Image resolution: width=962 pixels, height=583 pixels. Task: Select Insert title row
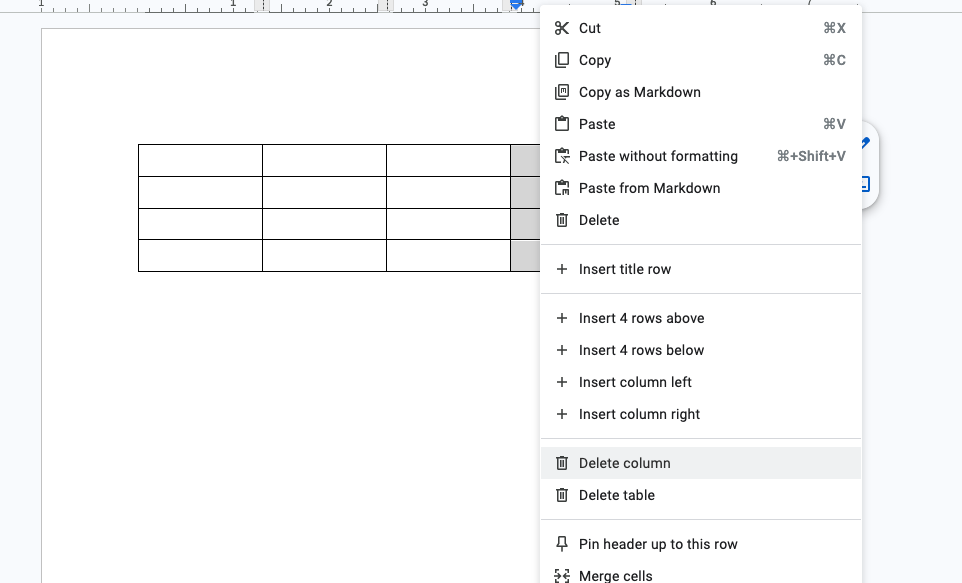[x=624, y=269]
